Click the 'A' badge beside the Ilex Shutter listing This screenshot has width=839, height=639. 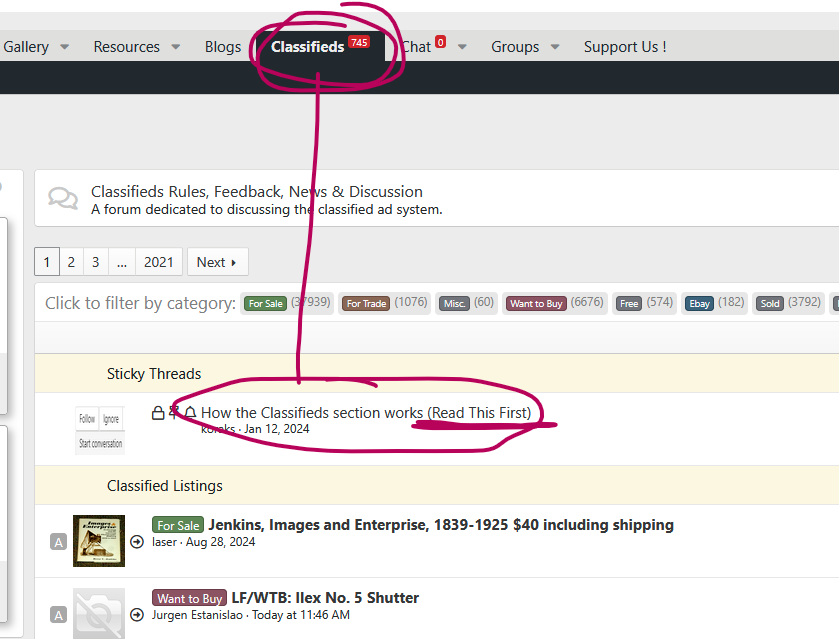point(59,615)
